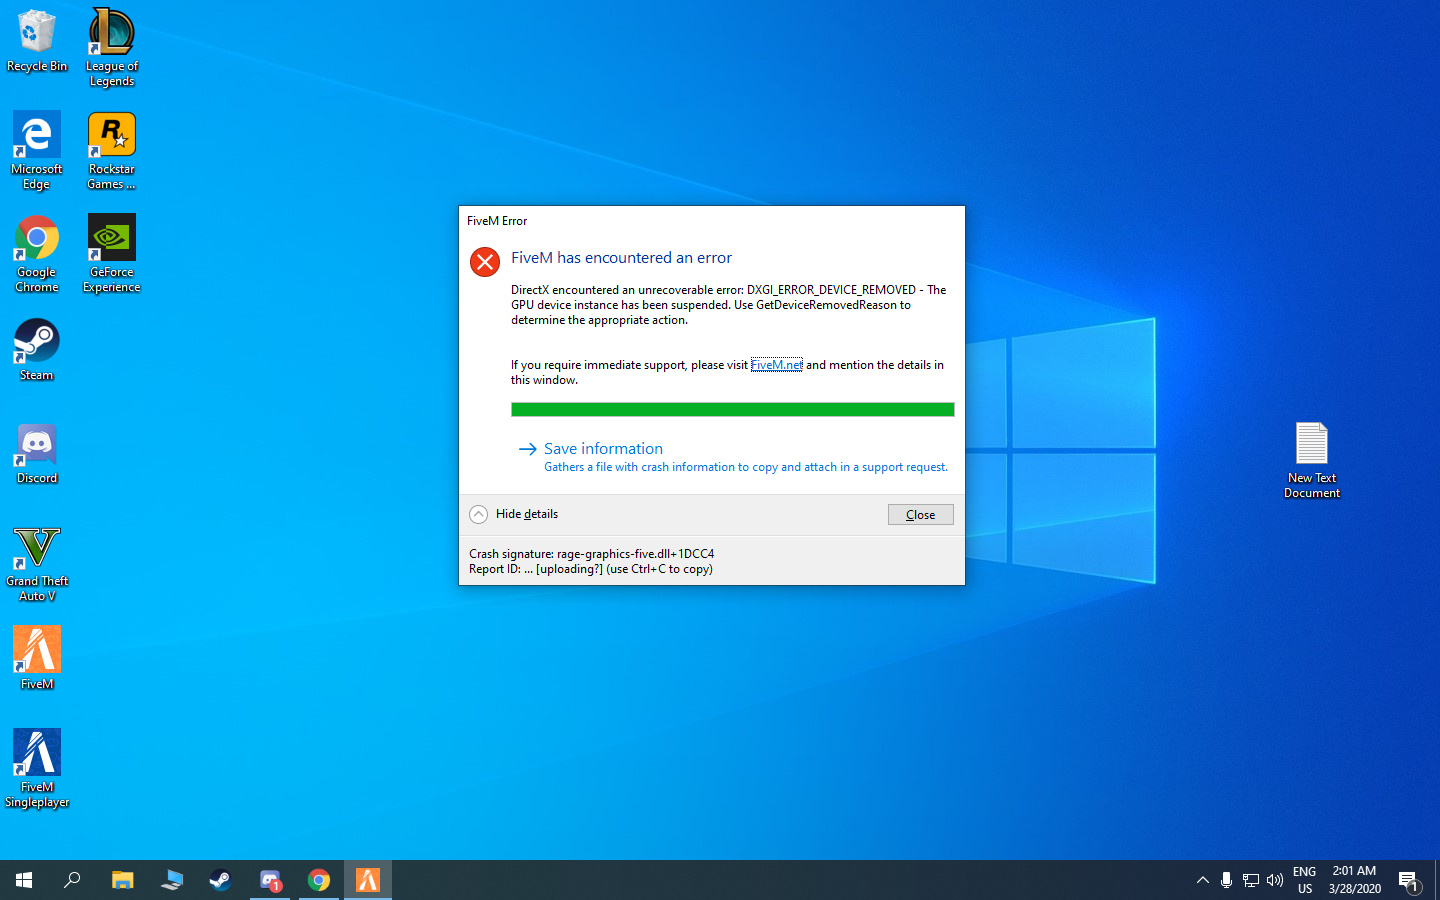Click the green progress bar

(x=732, y=409)
